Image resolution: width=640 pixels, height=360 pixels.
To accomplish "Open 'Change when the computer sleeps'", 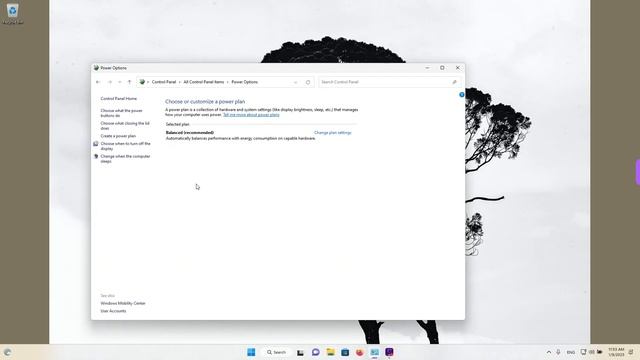I will [125, 159].
